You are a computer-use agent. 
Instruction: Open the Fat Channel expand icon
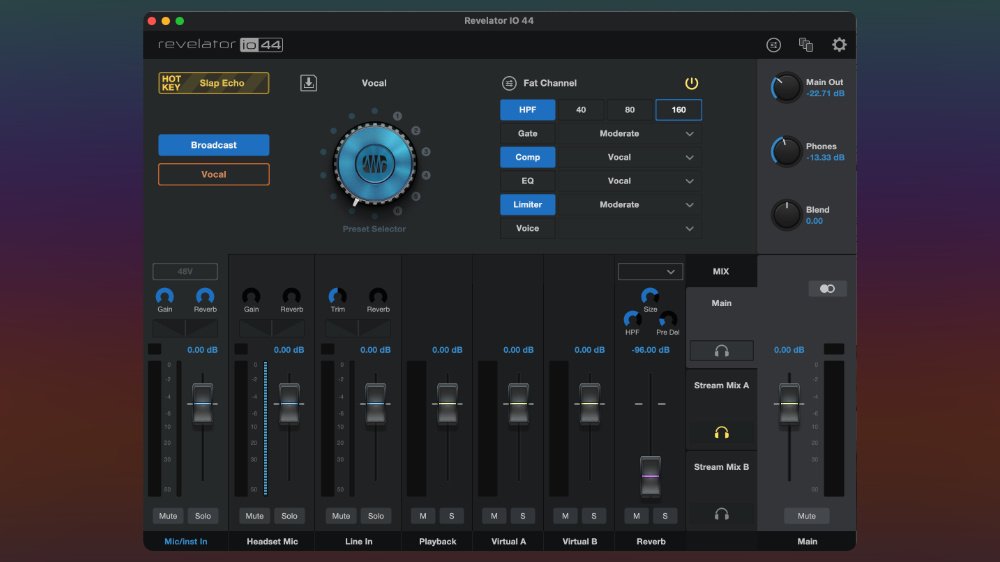pos(508,83)
